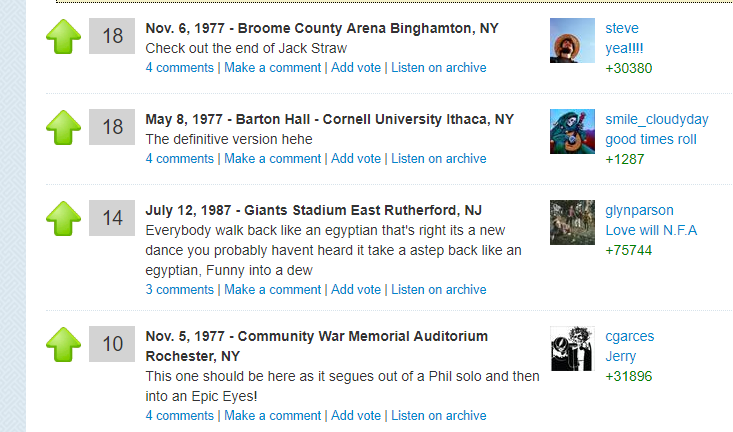View 4 comments on Broome County show
The image size is (733, 432).
coord(180,68)
